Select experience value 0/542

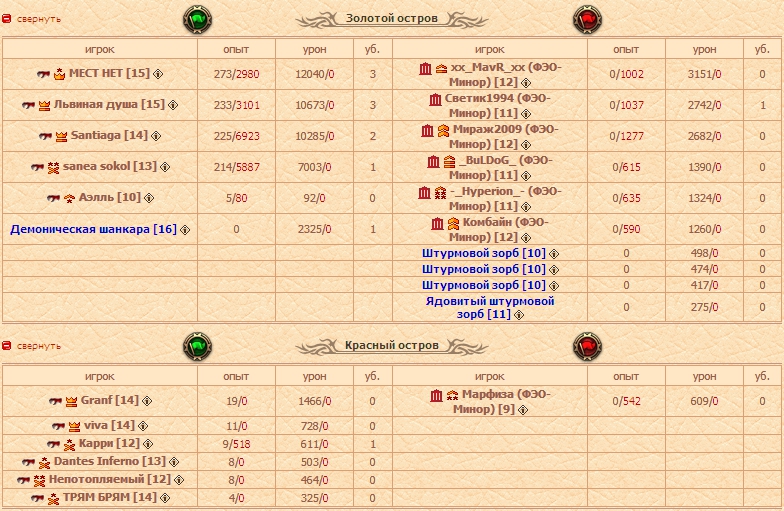(x=626, y=401)
